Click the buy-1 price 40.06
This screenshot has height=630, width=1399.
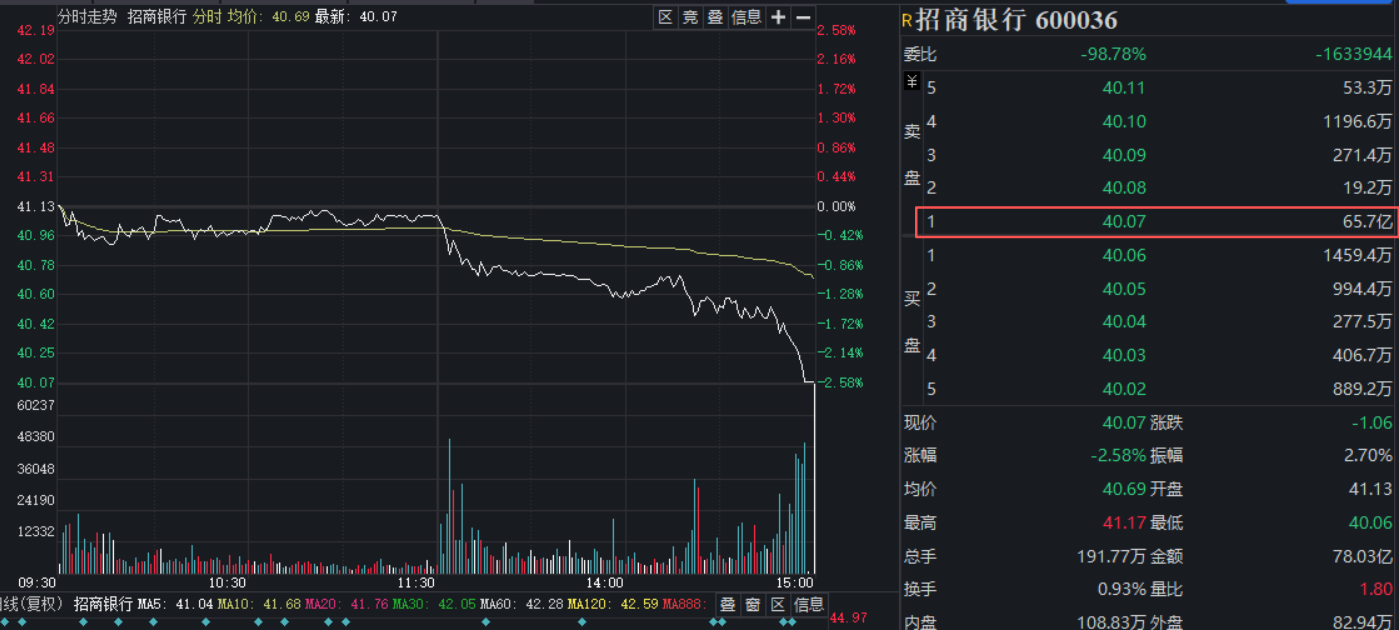[x=1124, y=255]
